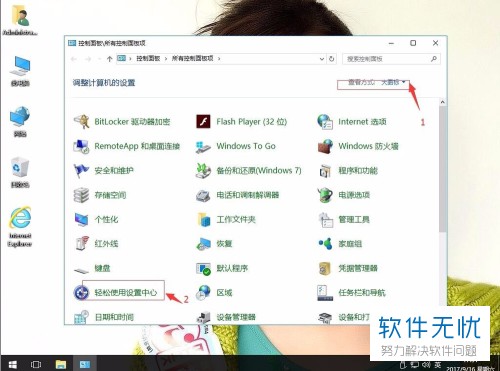Open the Flash Player (32 位) icon
Viewport: 500px width, 371px height.
coord(203,122)
